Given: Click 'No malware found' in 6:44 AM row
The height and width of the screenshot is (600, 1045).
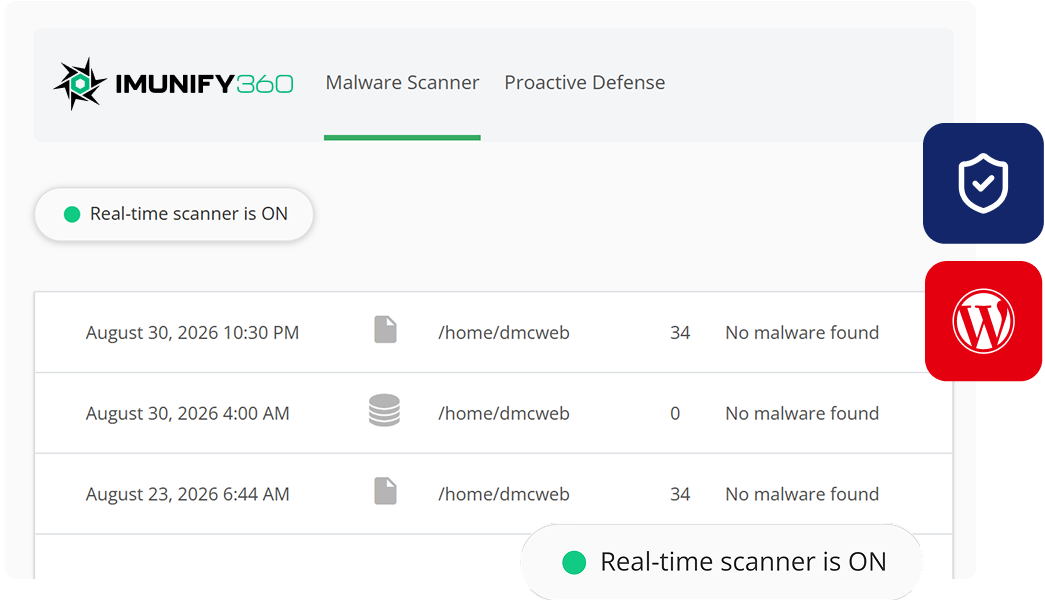Looking at the screenshot, I should coord(802,494).
